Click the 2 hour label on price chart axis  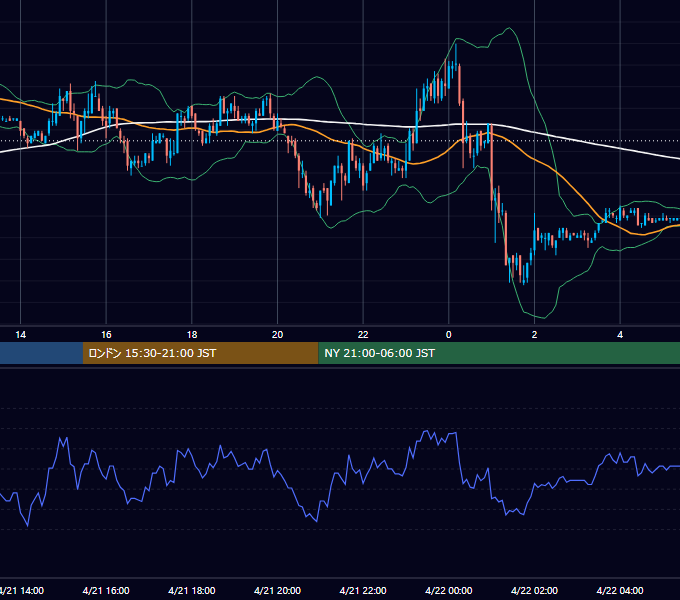click(534, 335)
